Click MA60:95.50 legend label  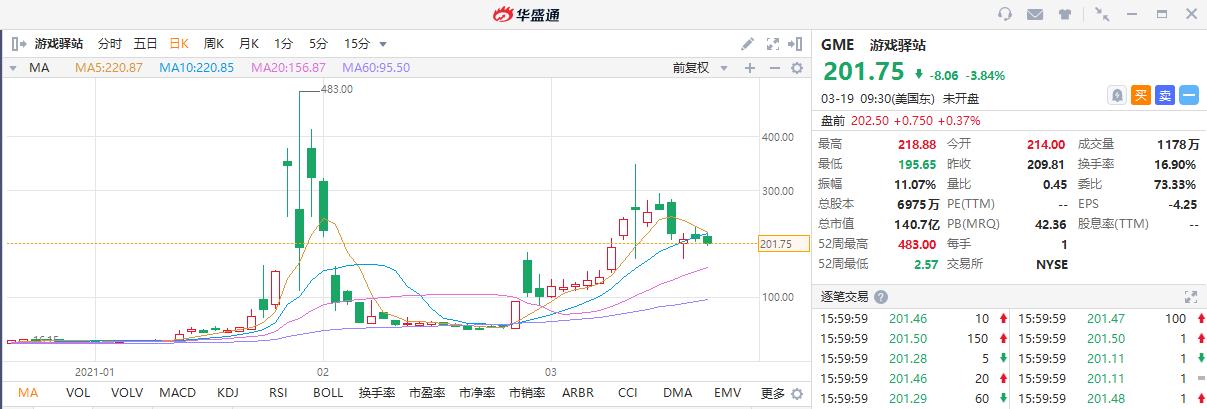click(376, 68)
